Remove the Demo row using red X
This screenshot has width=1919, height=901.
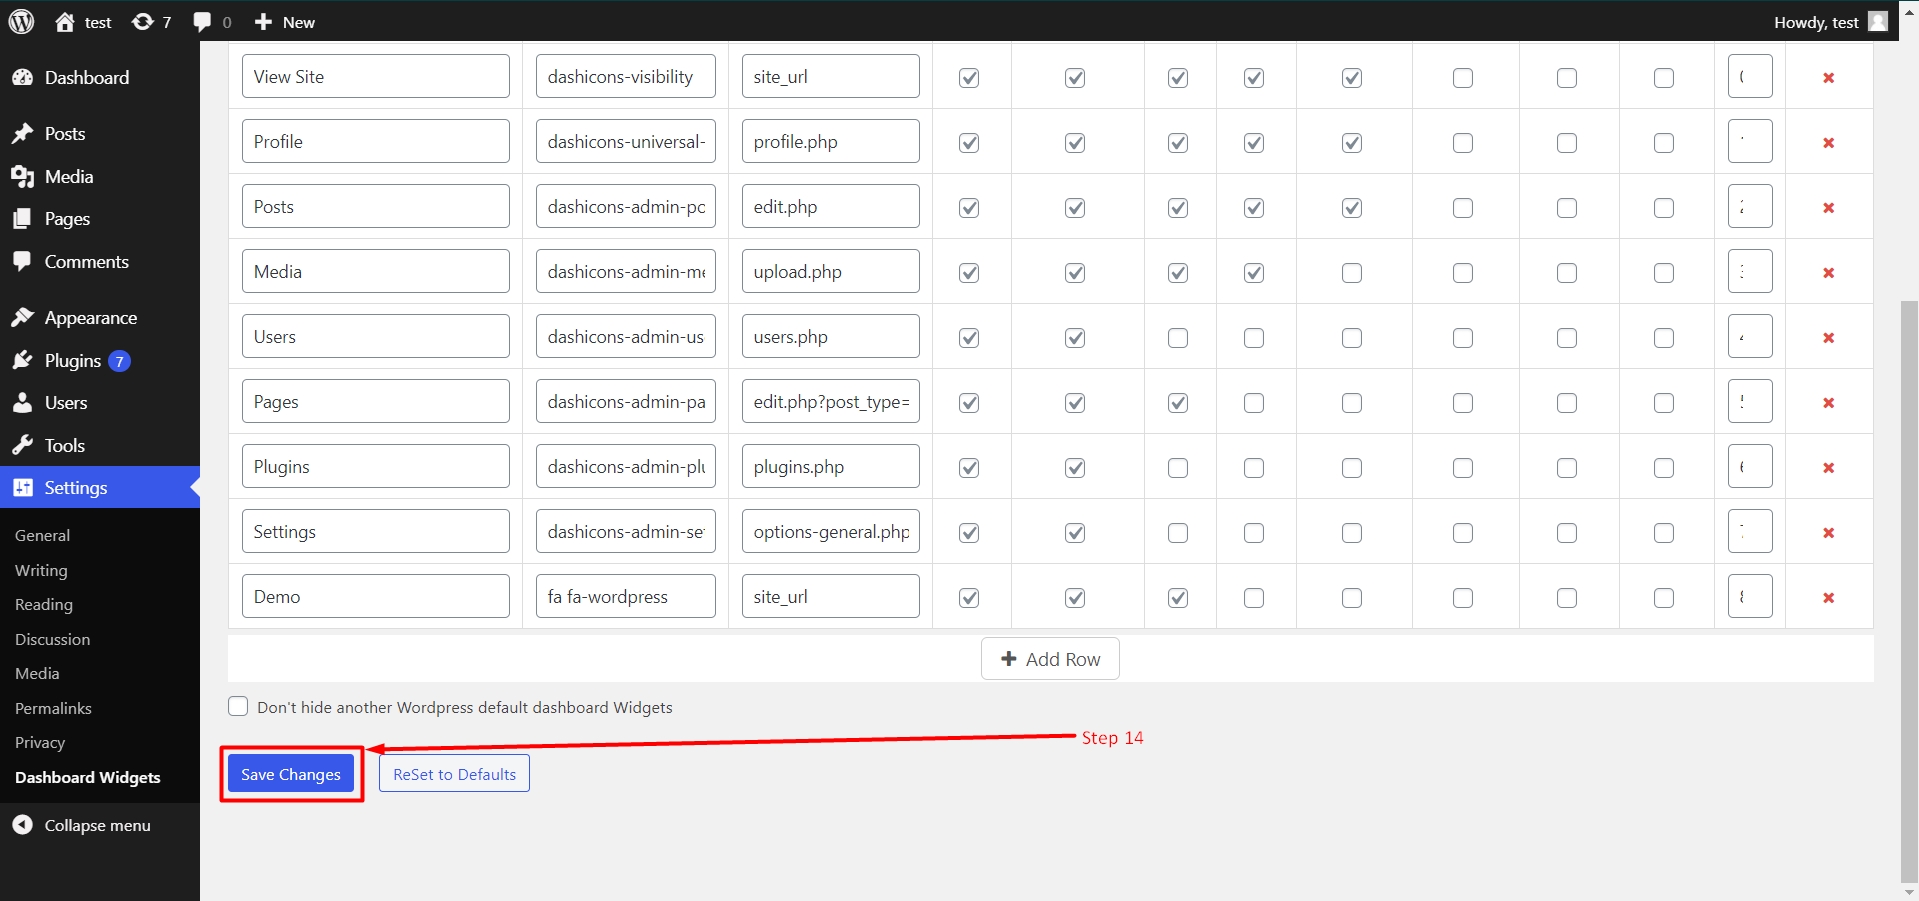1828,597
